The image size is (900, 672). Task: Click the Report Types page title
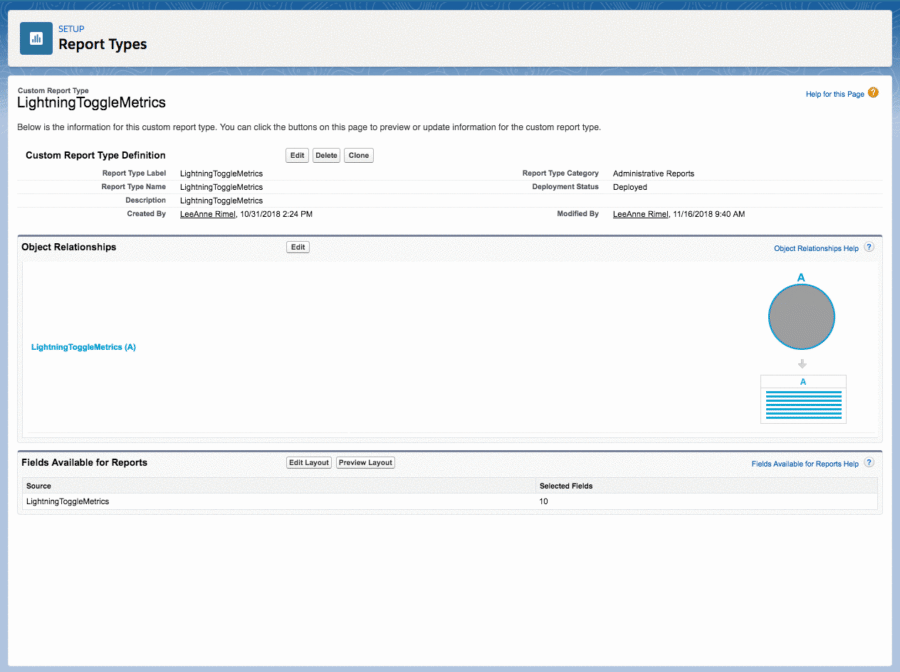click(x=103, y=44)
